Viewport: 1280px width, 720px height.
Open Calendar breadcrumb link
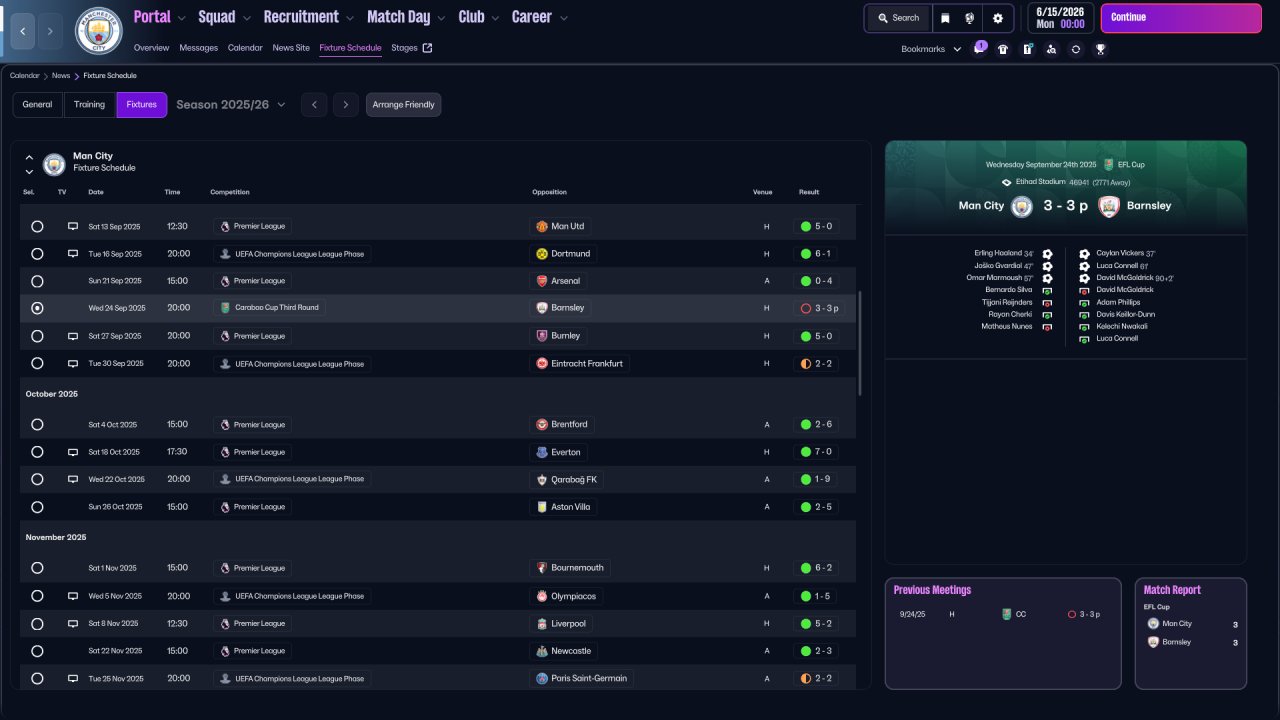pos(25,76)
